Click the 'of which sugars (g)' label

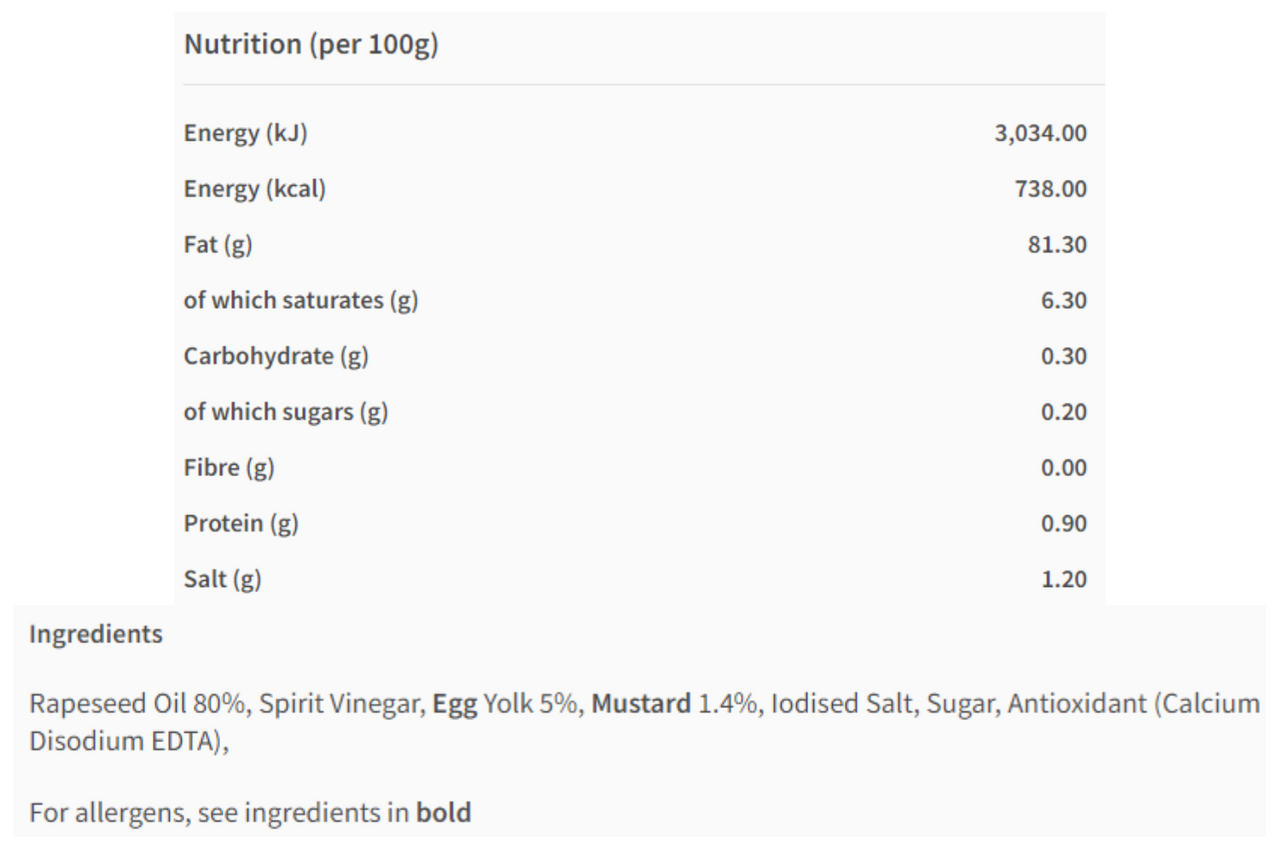coord(286,413)
